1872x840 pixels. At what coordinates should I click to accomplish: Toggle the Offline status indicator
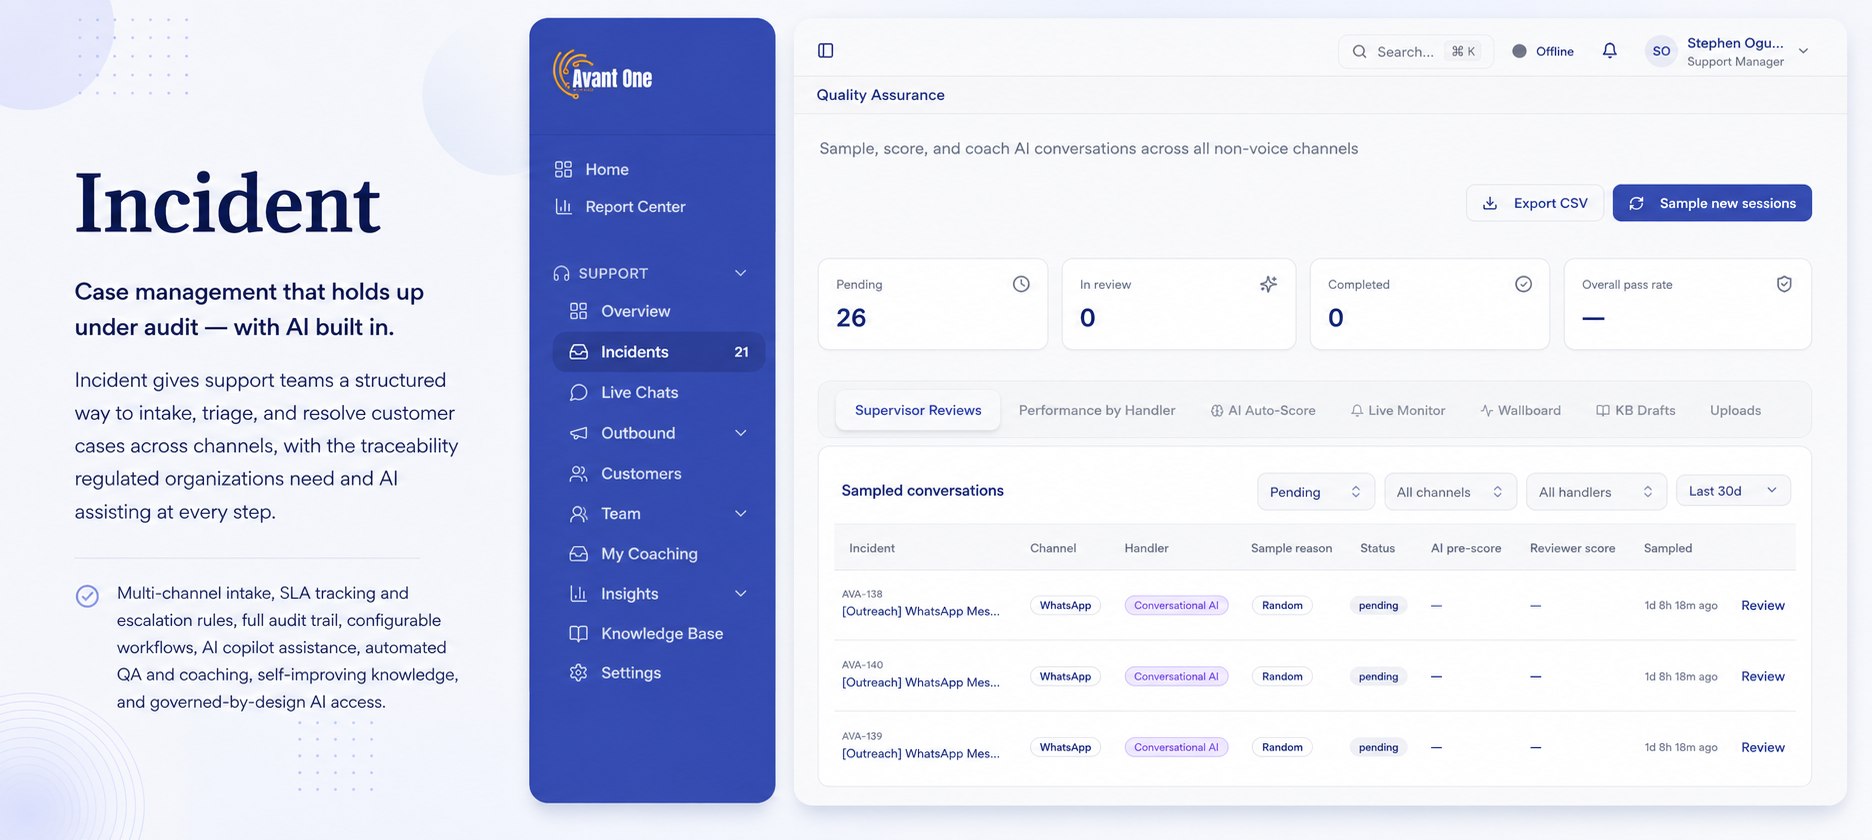point(1543,51)
